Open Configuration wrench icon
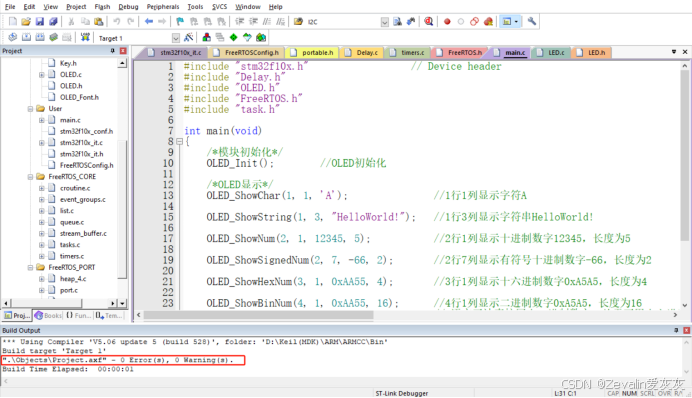 (532, 21)
